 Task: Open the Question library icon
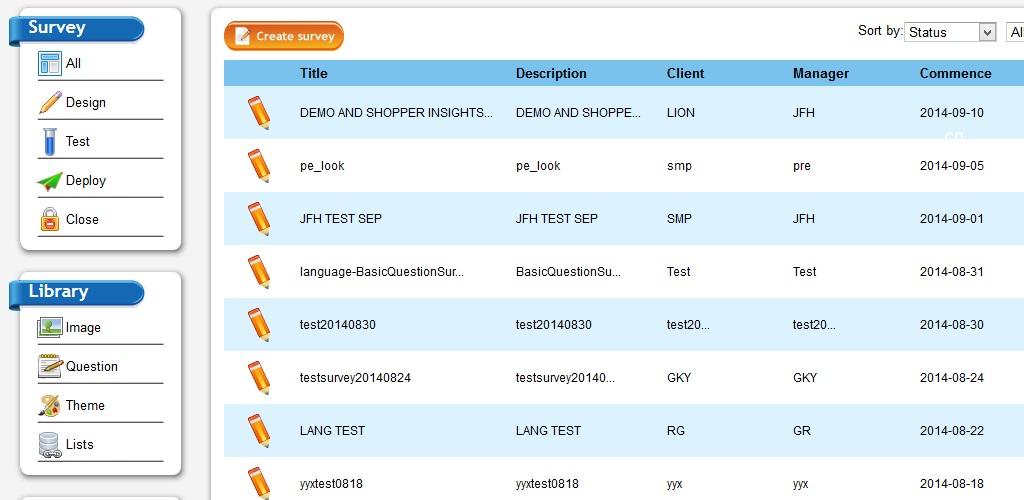click(x=50, y=366)
